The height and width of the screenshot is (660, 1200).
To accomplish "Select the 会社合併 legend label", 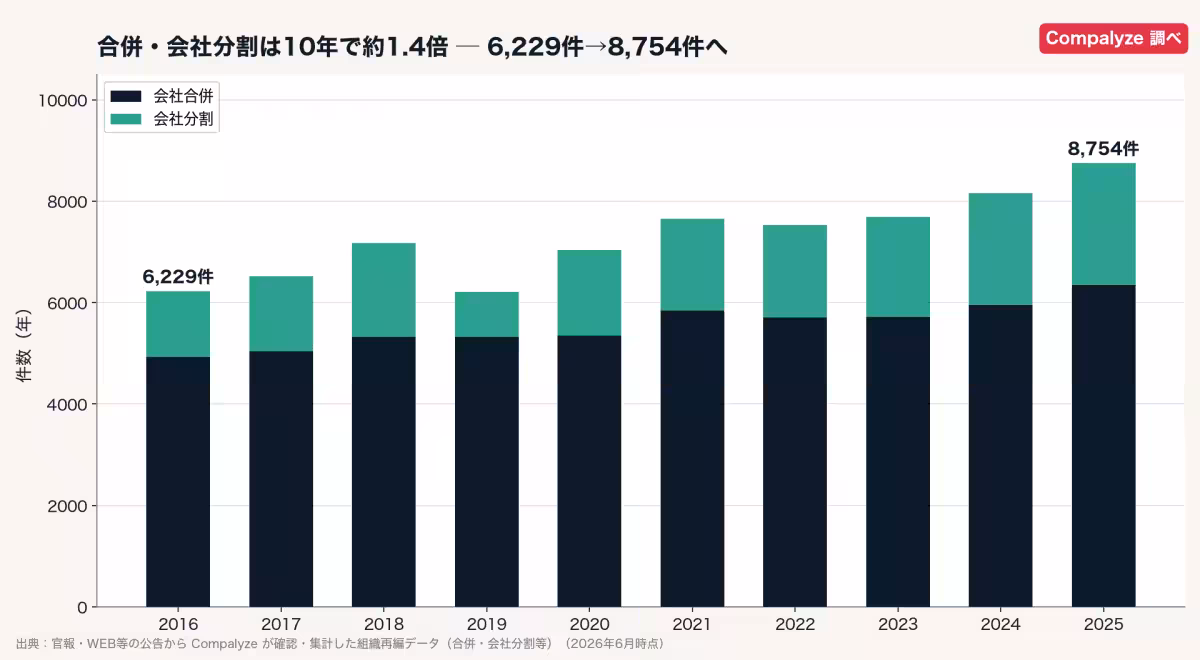I will (185, 96).
